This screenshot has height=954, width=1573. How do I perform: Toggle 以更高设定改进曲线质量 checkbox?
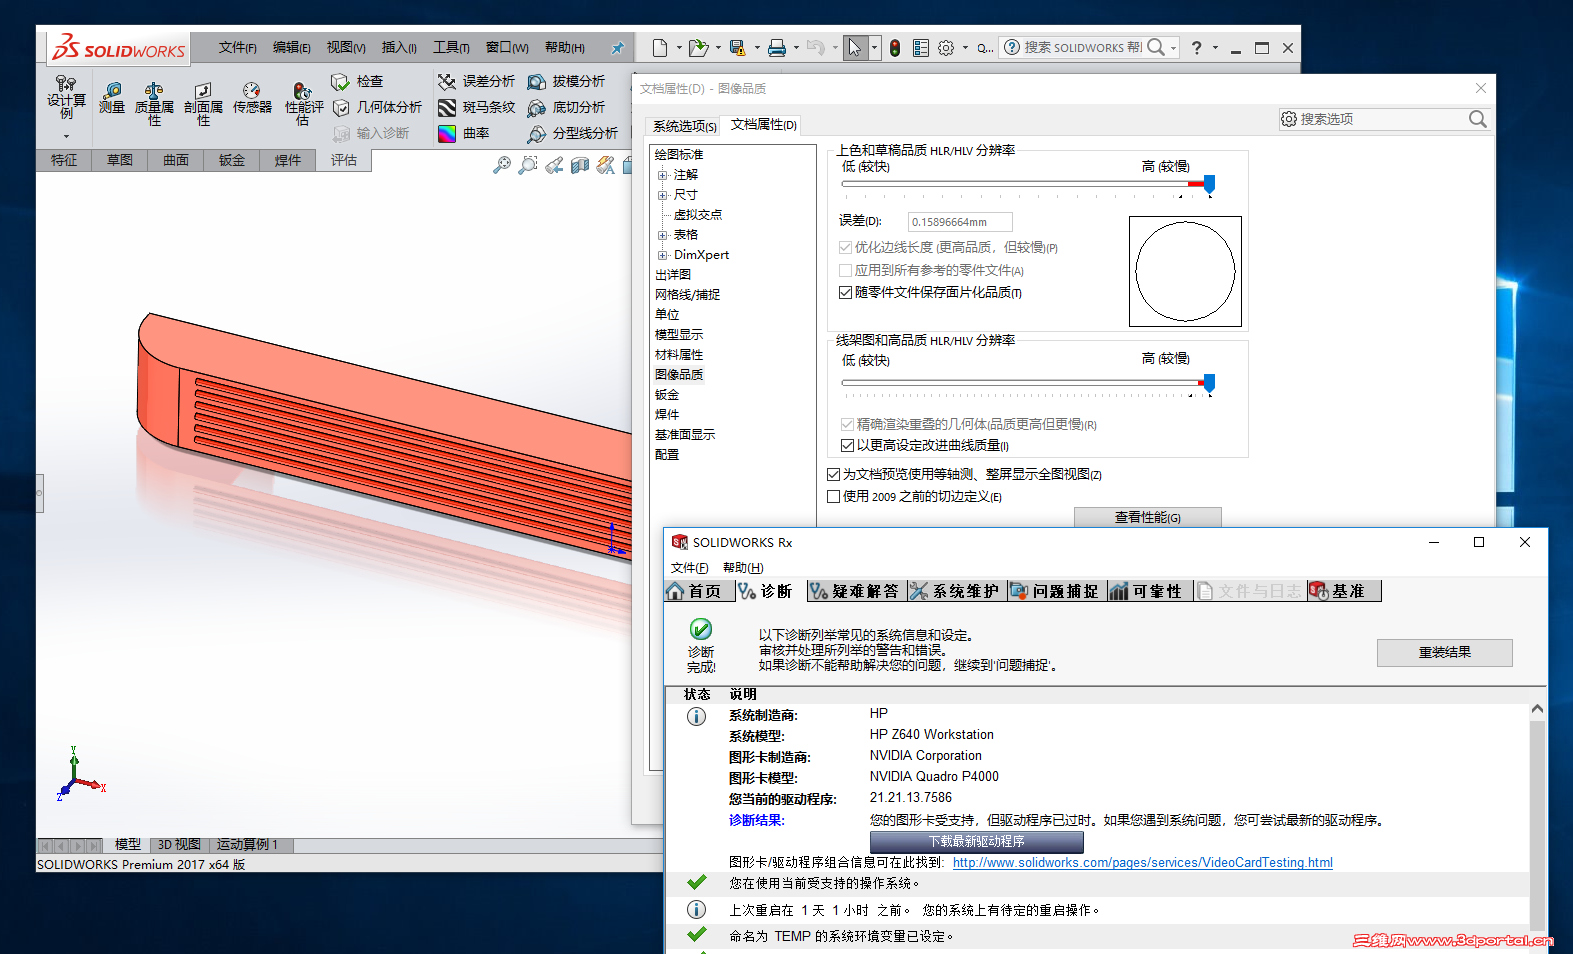(848, 445)
